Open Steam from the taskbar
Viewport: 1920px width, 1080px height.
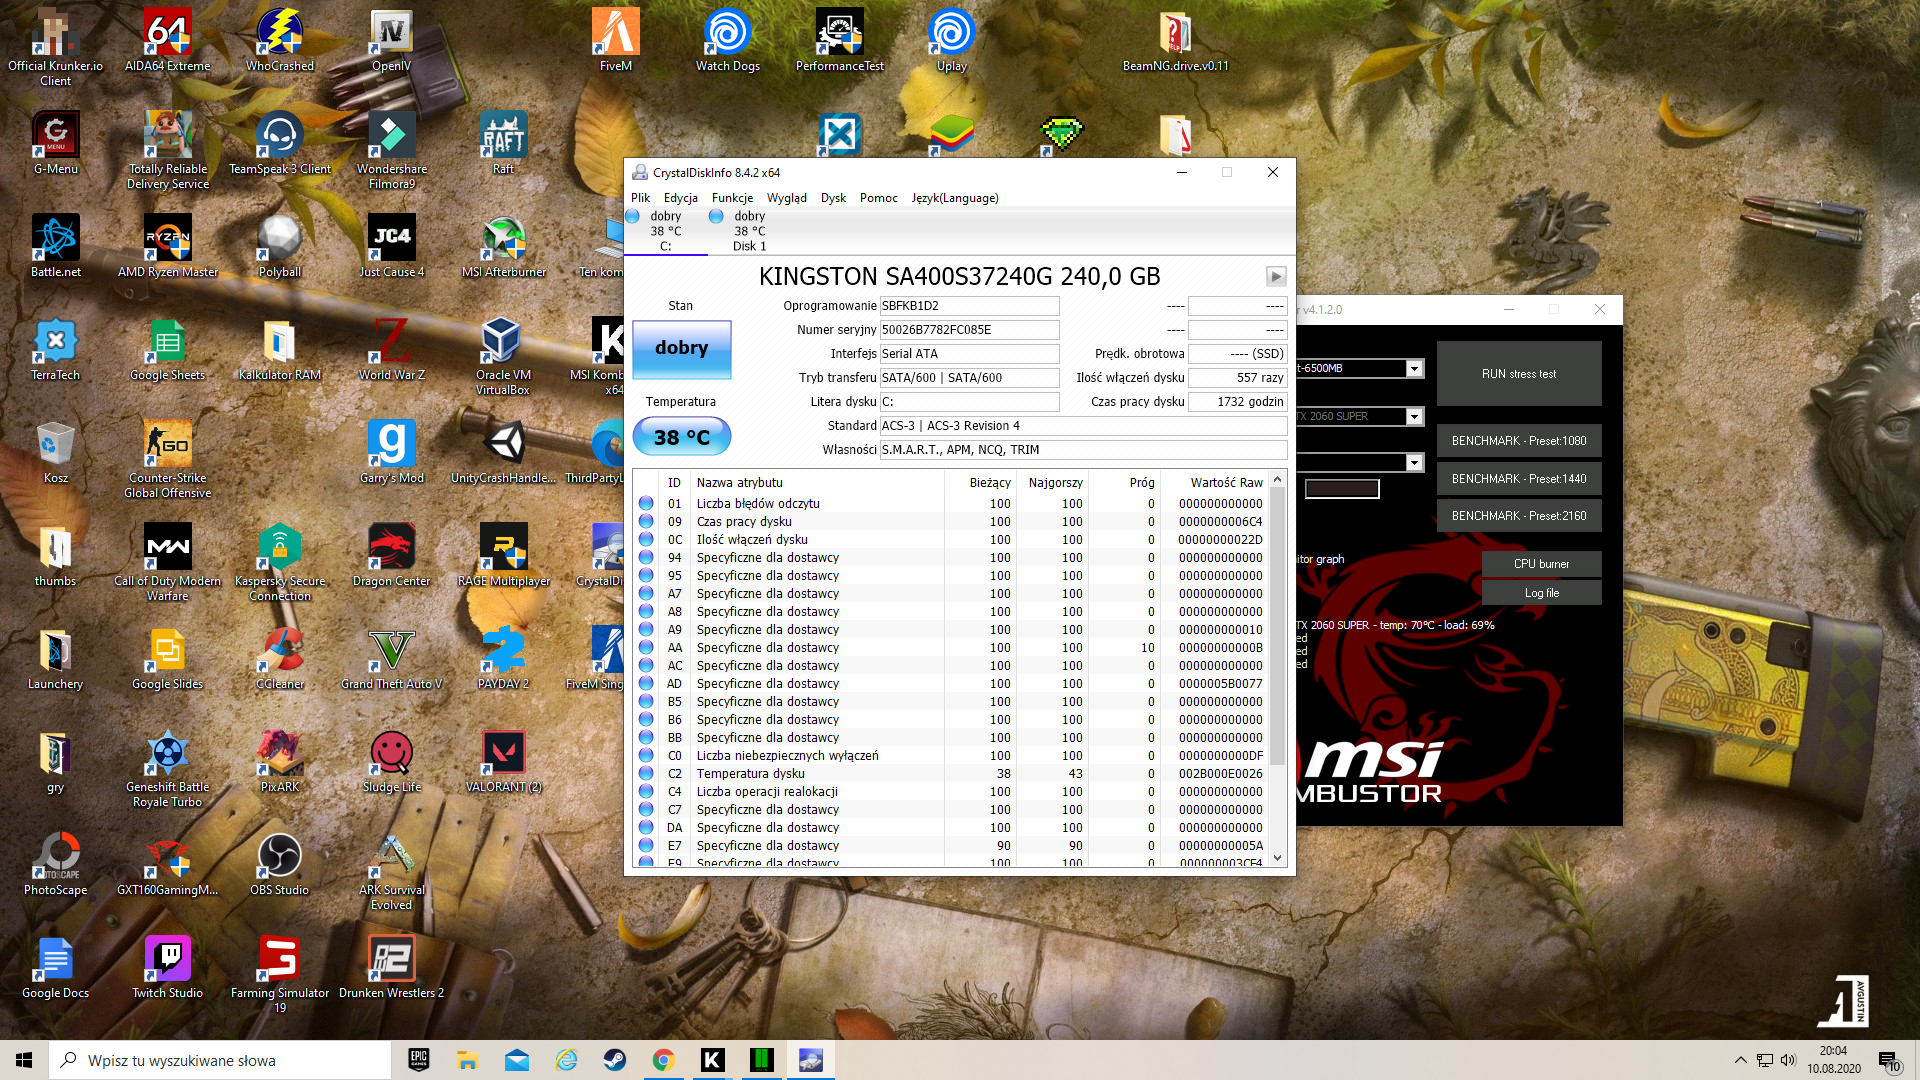point(615,1060)
